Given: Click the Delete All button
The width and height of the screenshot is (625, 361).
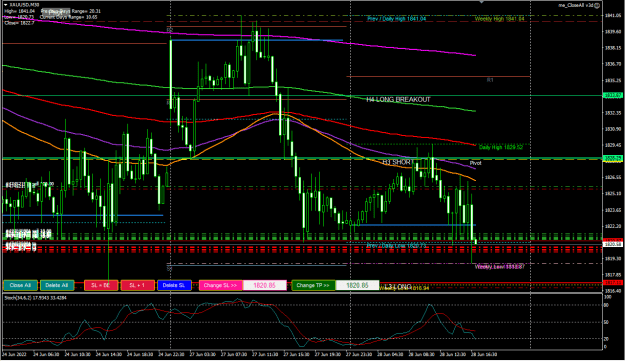Looking at the screenshot, I should pyautogui.click(x=57, y=285).
